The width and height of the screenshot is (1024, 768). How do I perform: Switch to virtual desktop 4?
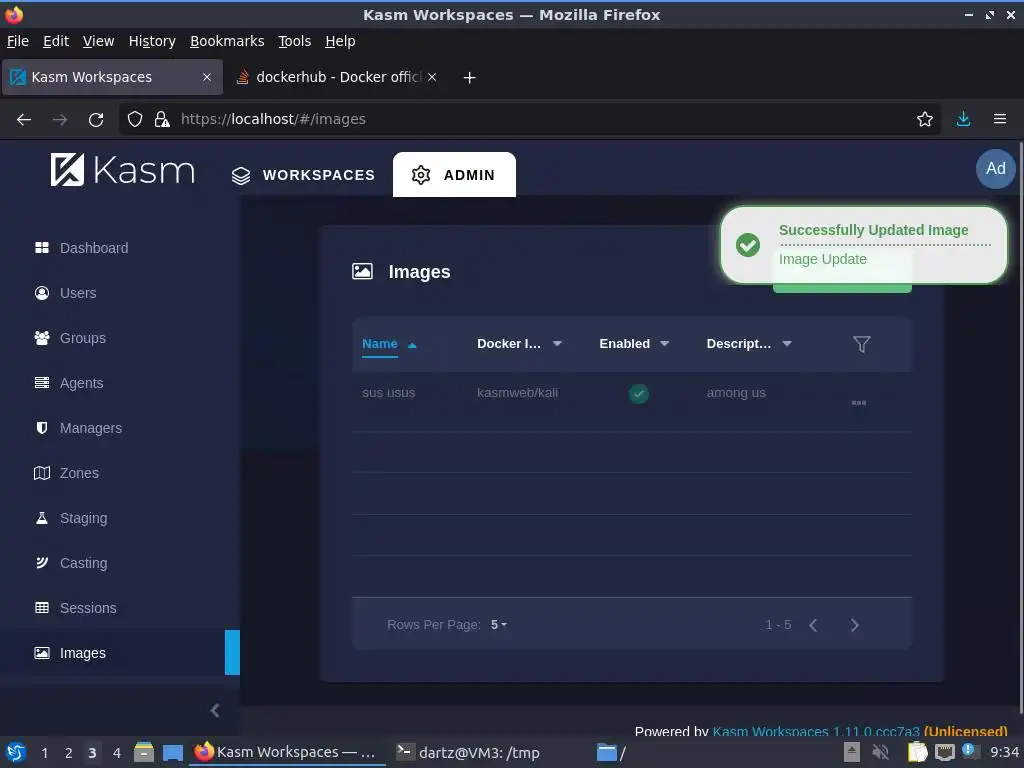[117, 753]
